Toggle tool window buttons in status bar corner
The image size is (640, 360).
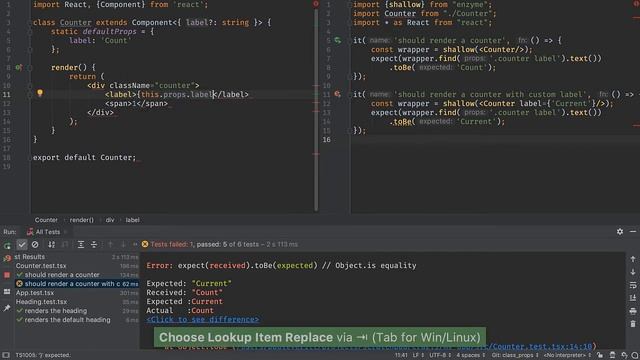(6, 355)
